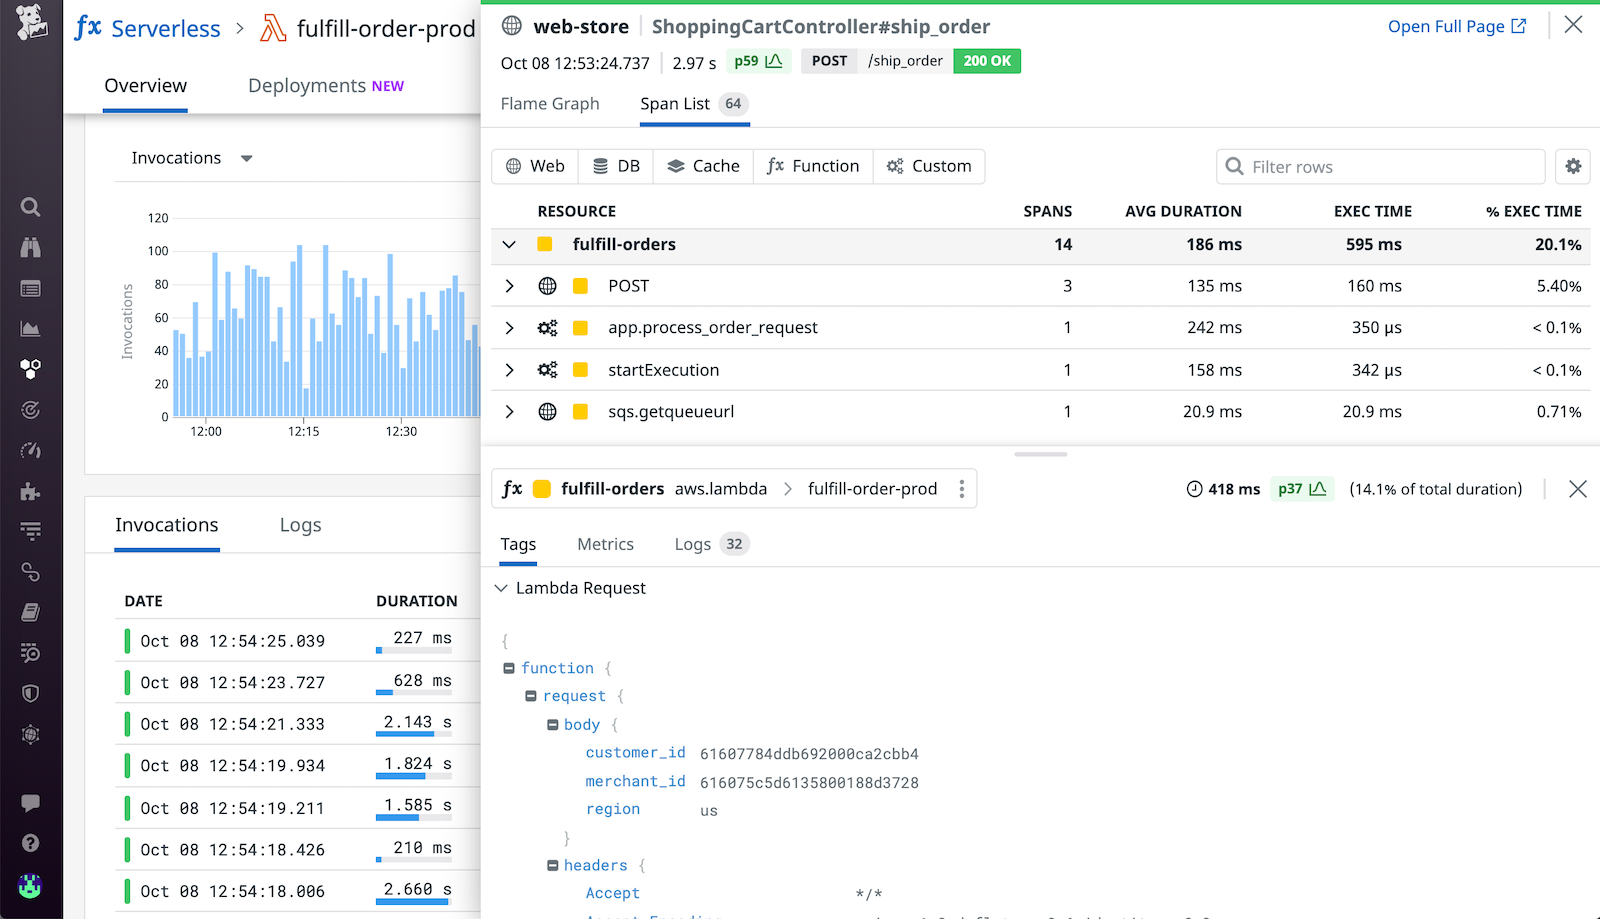Open the Logs tab with 32 entries
This screenshot has width=1600, height=919.
click(x=693, y=544)
